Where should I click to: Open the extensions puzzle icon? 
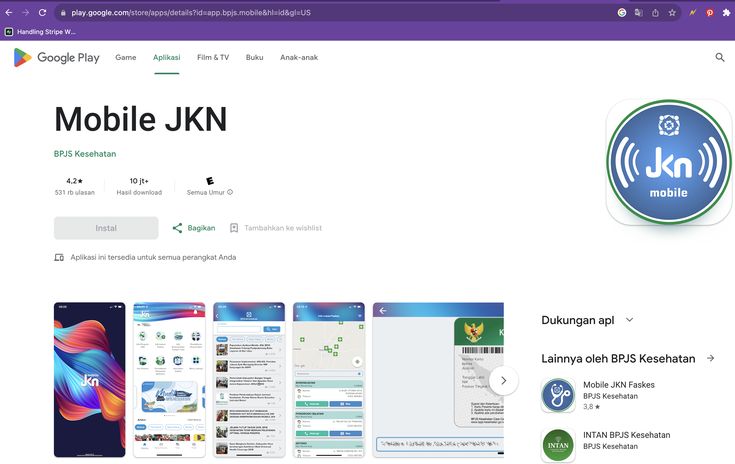point(726,13)
